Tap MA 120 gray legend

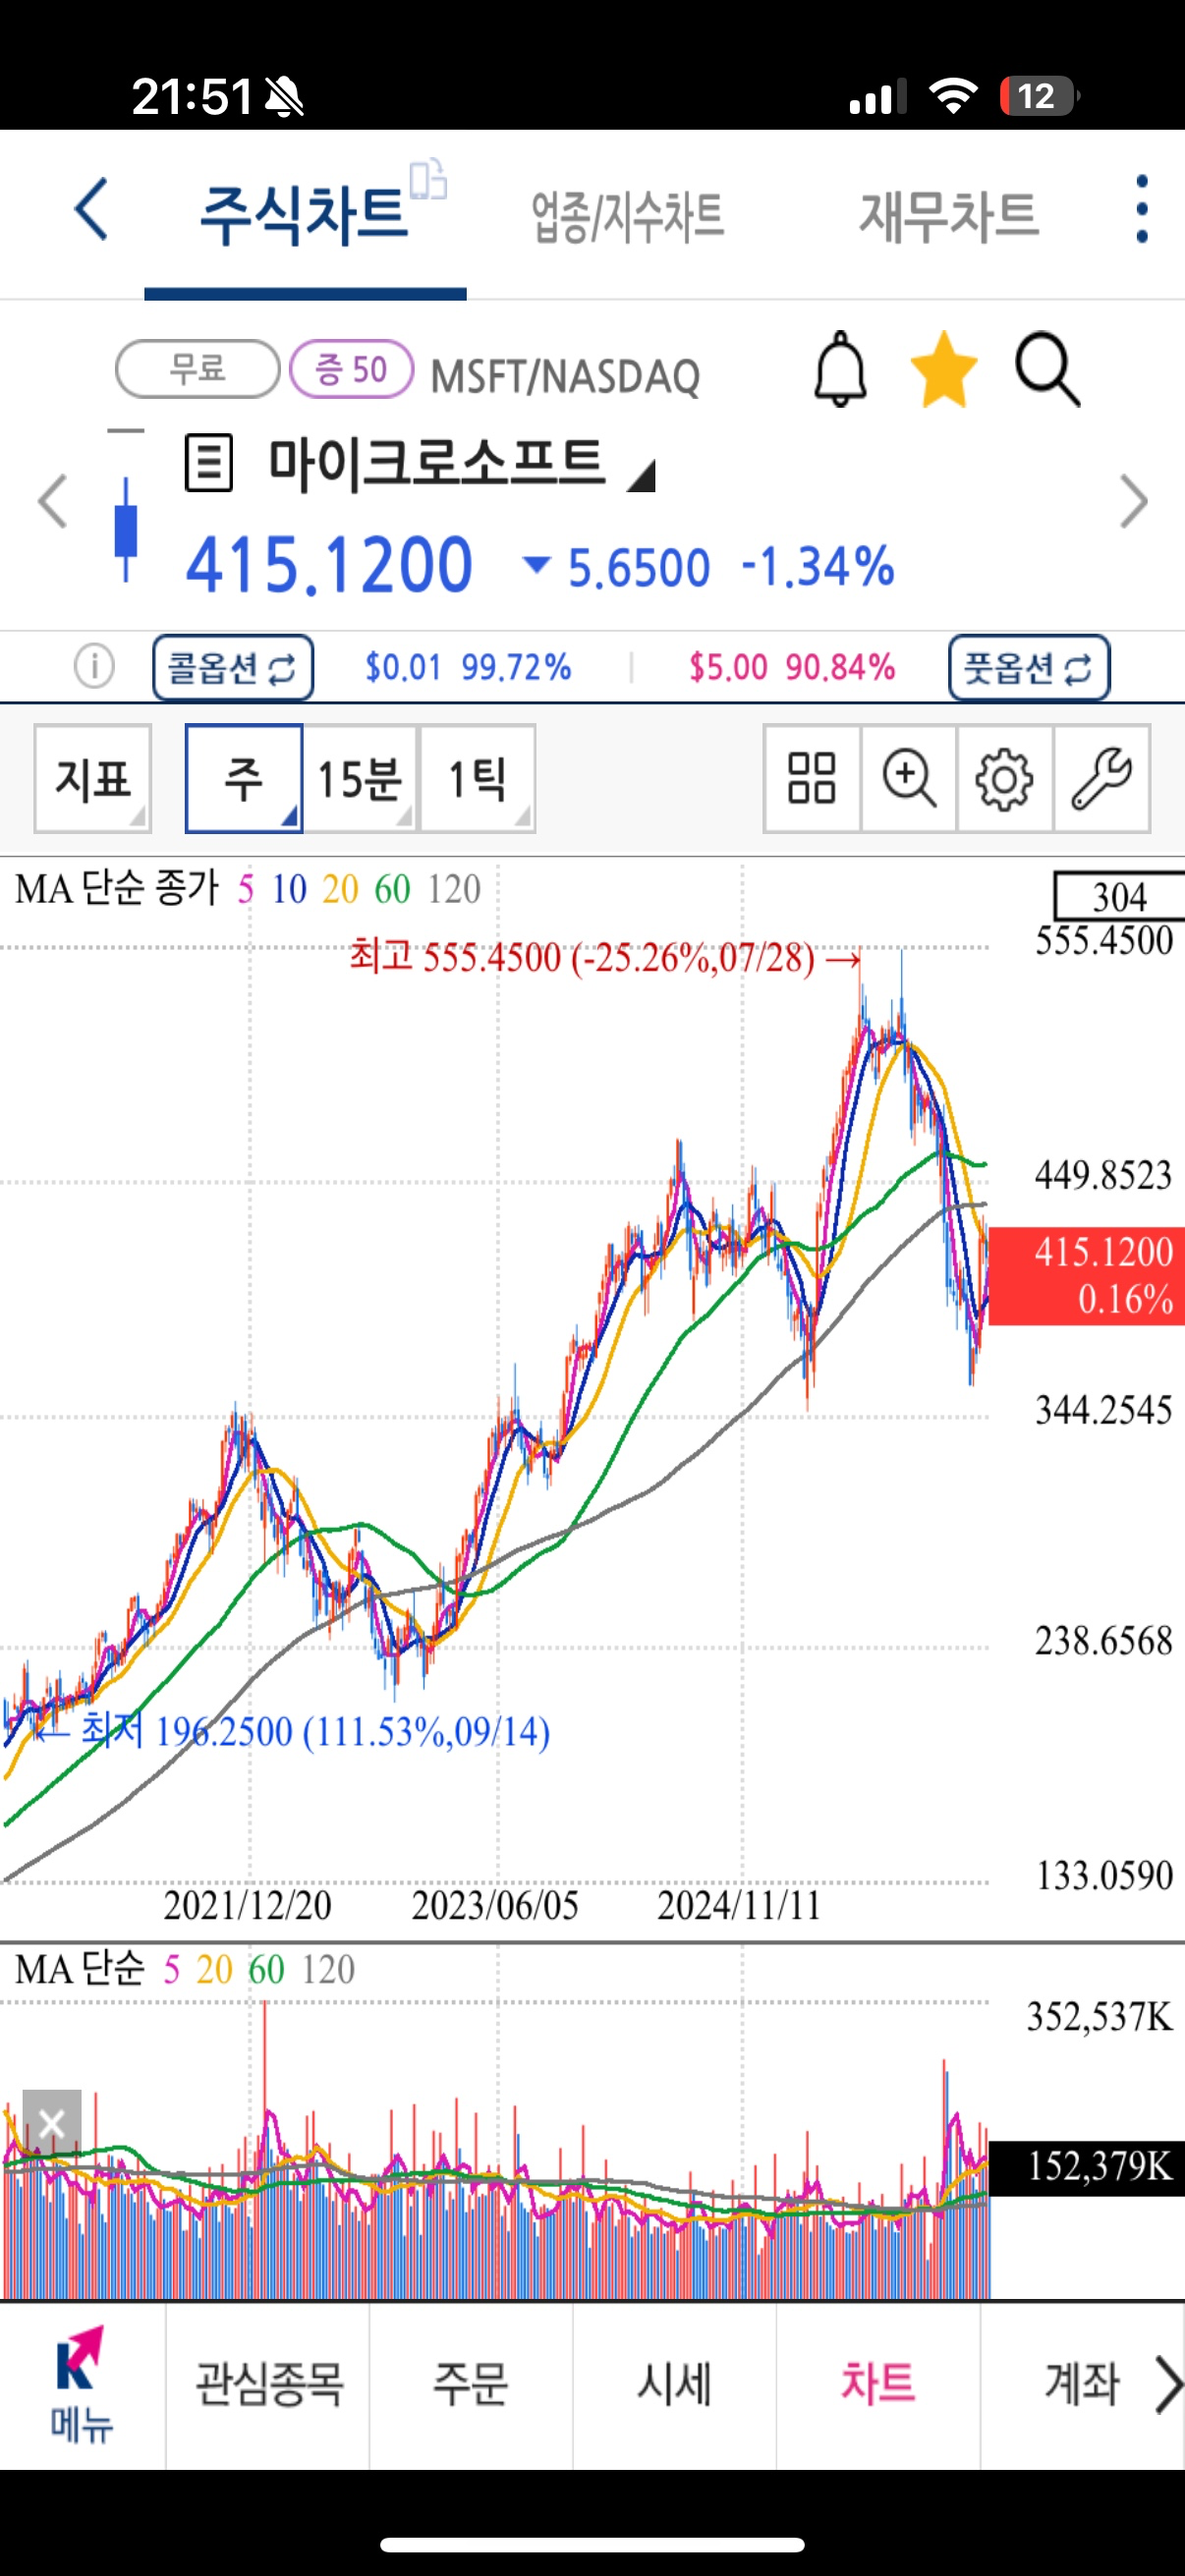(x=453, y=889)
